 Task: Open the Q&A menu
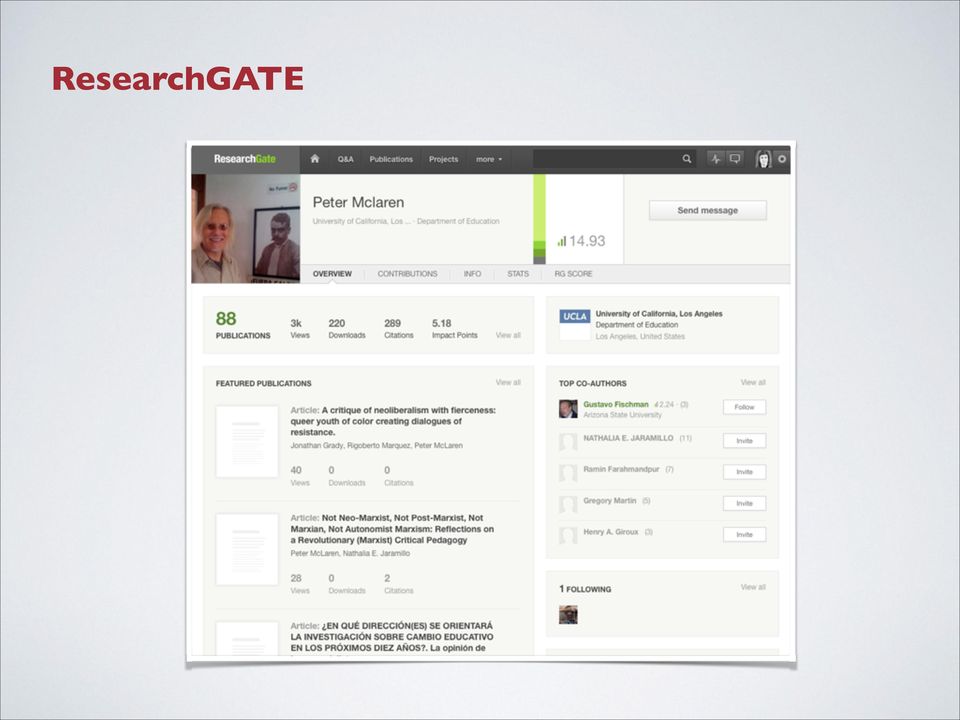pos(345,159)
